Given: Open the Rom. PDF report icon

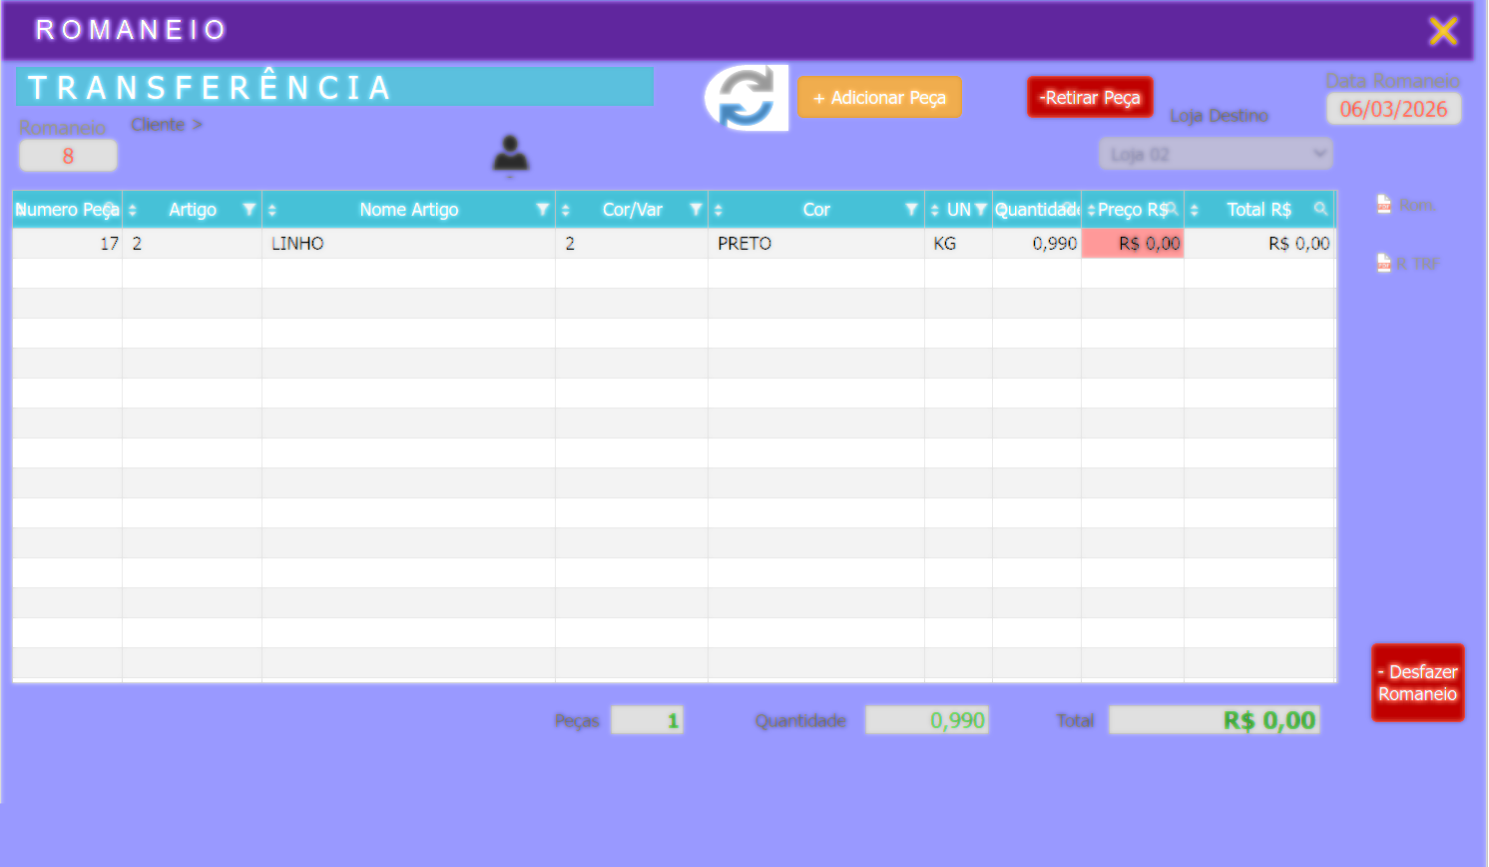Looking at the screenshot, I should click(x=1384, y=205).
